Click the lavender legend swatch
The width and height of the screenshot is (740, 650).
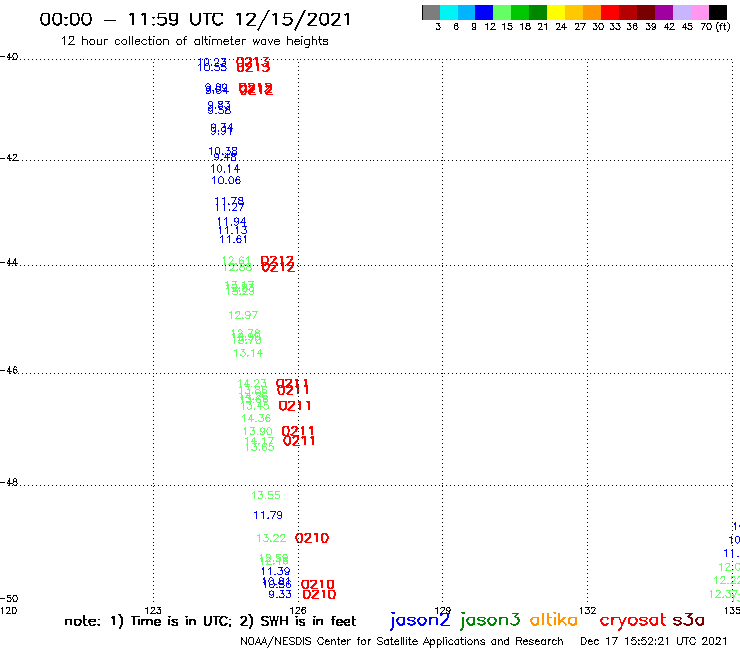[681, 12]
